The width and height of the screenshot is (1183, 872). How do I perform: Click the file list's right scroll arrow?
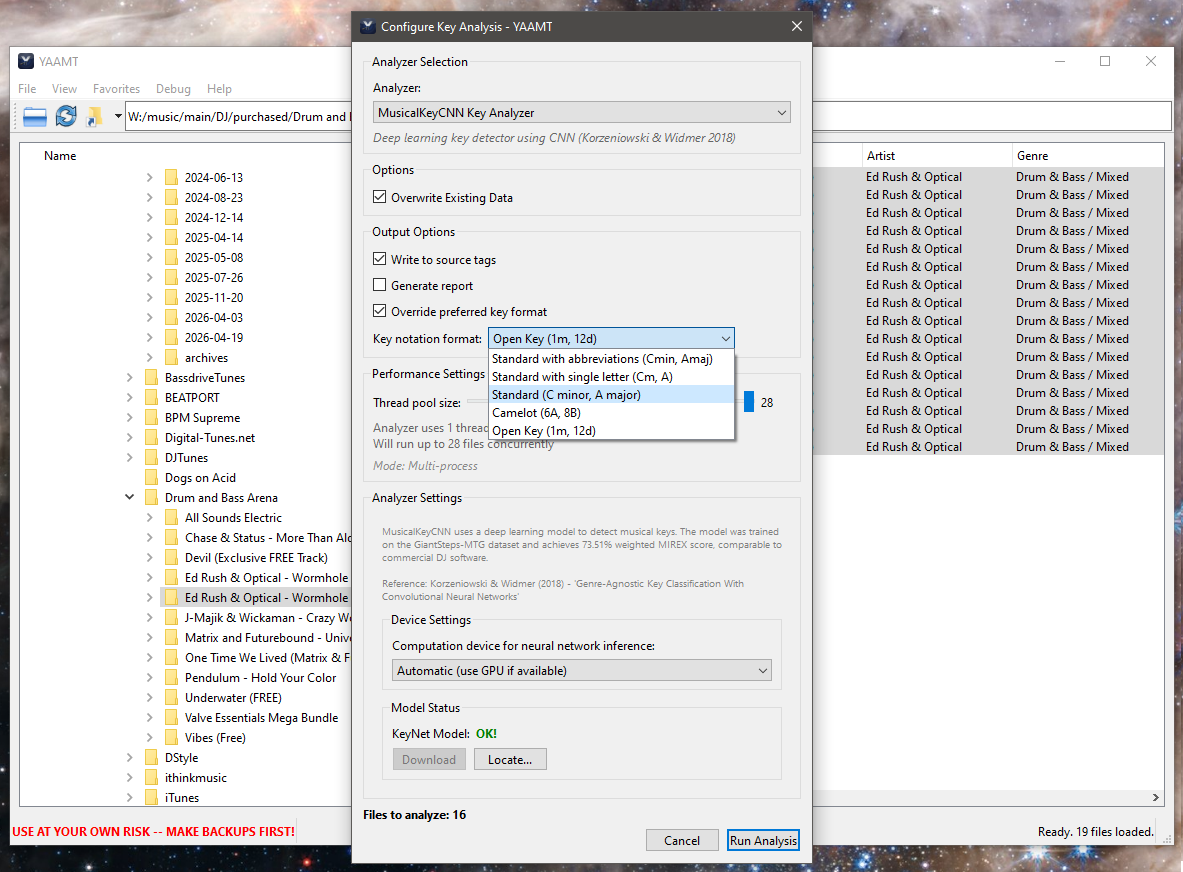point(1155,797)
